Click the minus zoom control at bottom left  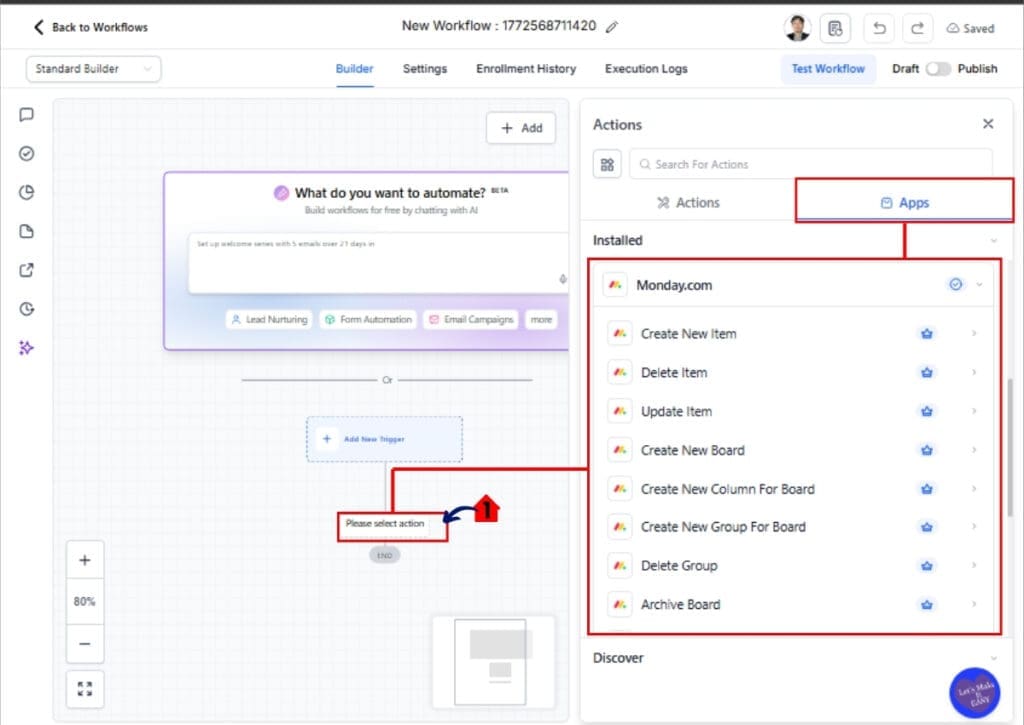click(x=85, y=644)
